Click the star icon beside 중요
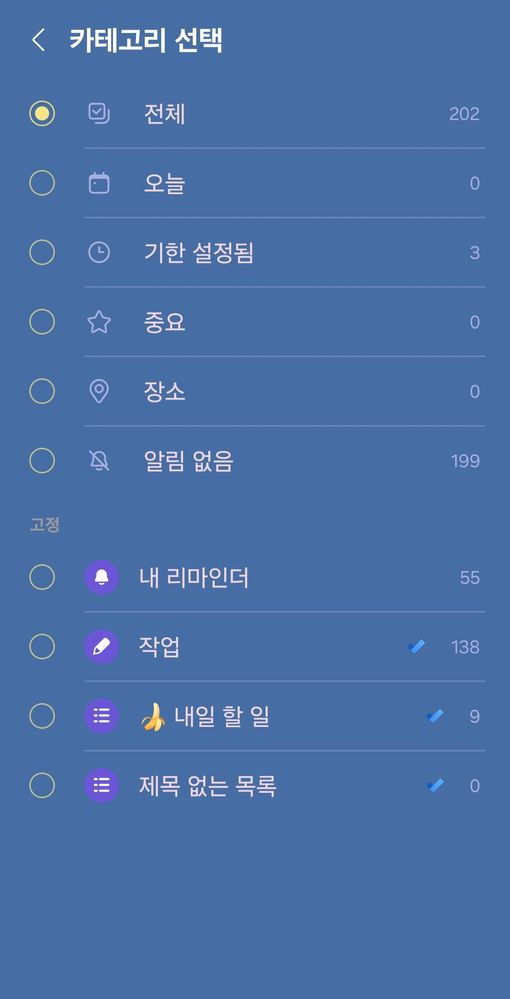510x999 pixels. 99,322
